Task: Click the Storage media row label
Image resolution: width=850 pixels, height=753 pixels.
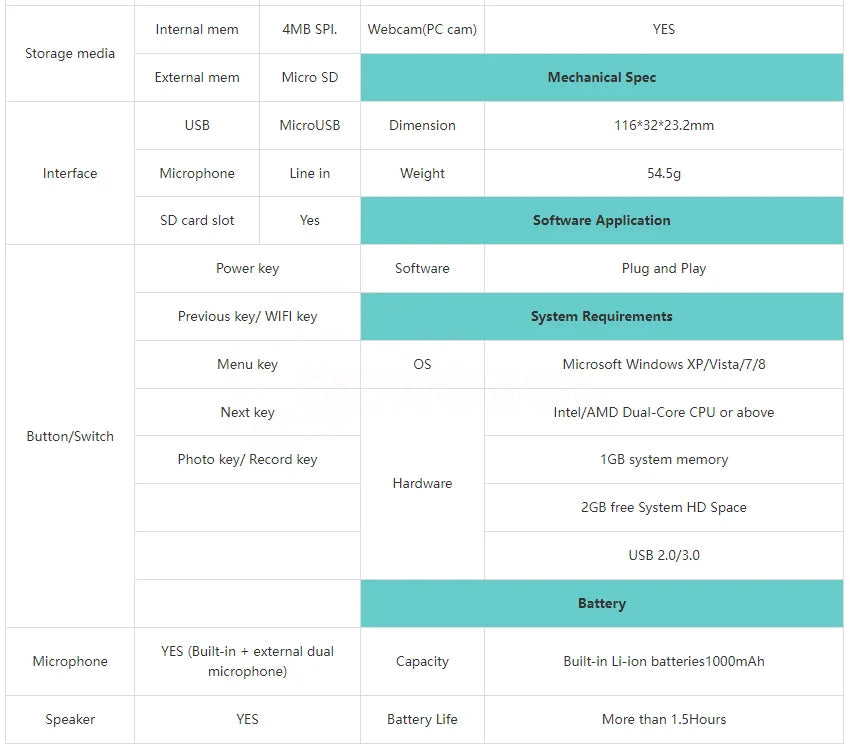Action: pos(70,53)
